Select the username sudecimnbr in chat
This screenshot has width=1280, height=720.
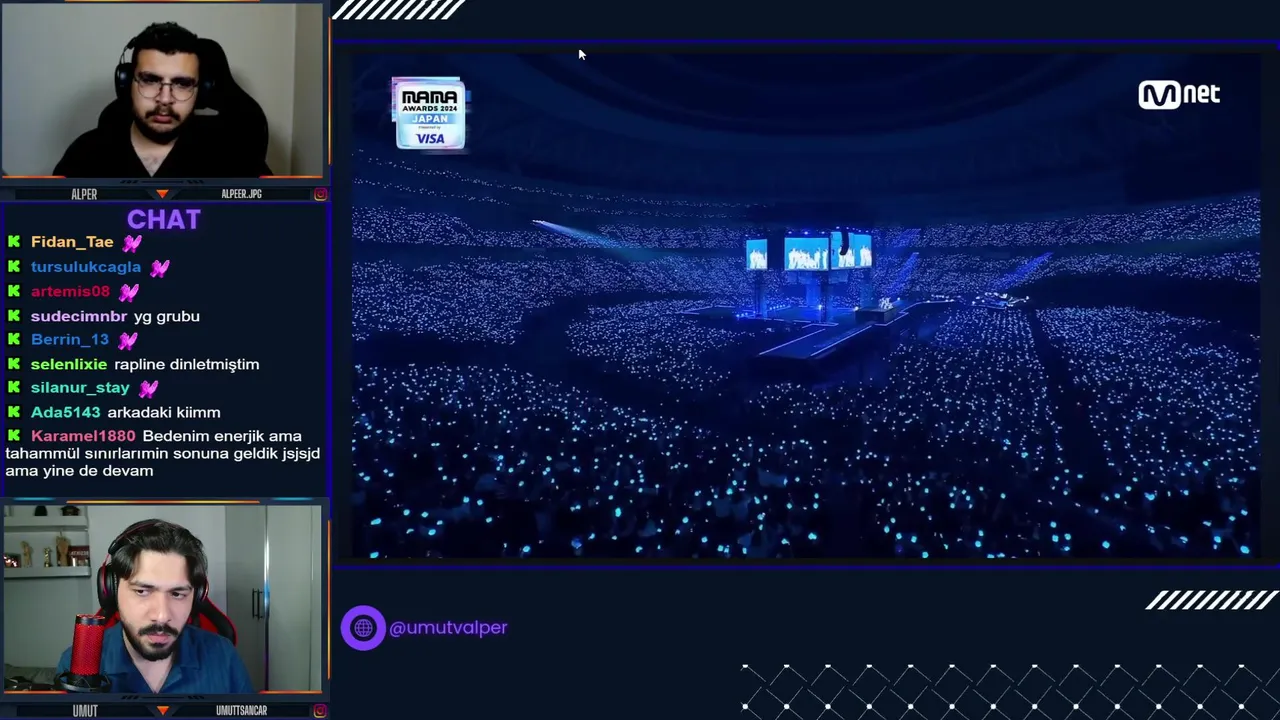[x=79, y=316]
